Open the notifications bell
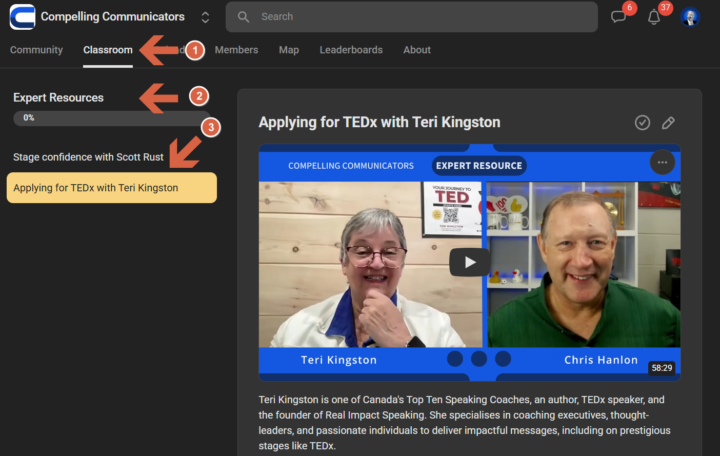 pyautogui.click(x=654, y=17)
